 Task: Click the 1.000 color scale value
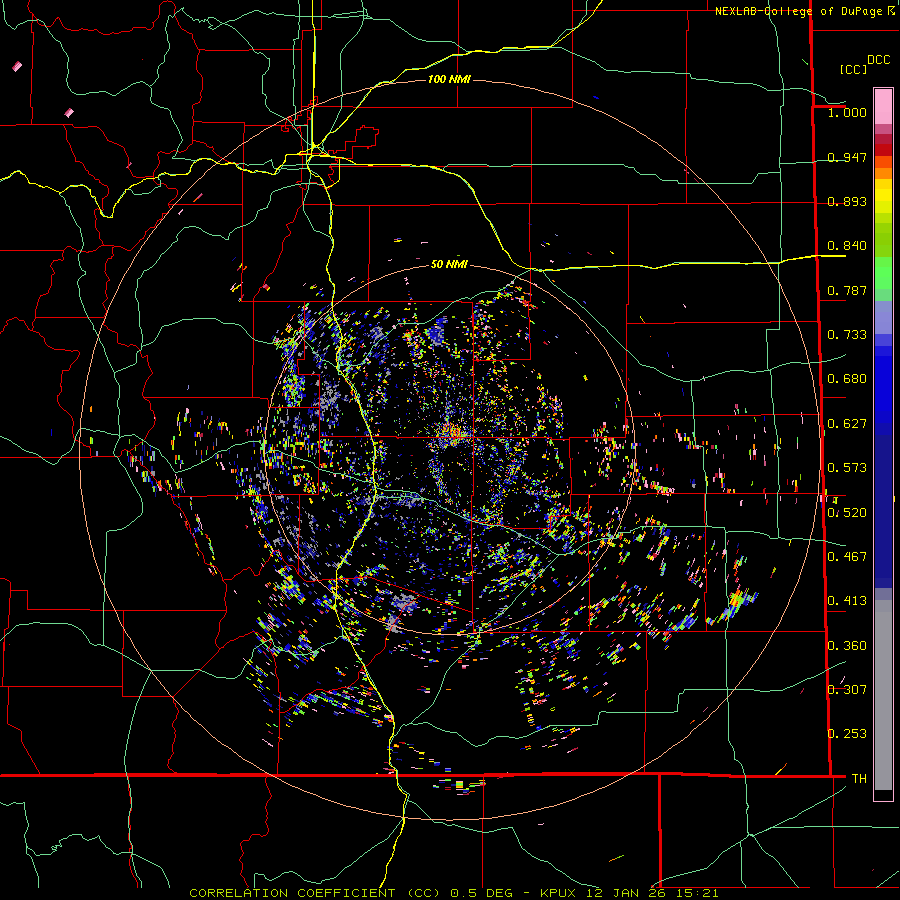(x=847, y=112)
